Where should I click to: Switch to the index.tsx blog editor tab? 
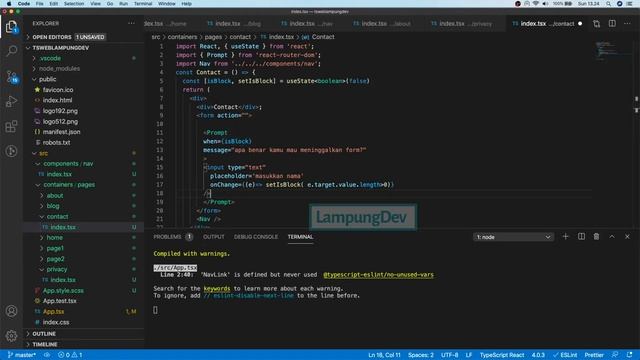point(234,24)
